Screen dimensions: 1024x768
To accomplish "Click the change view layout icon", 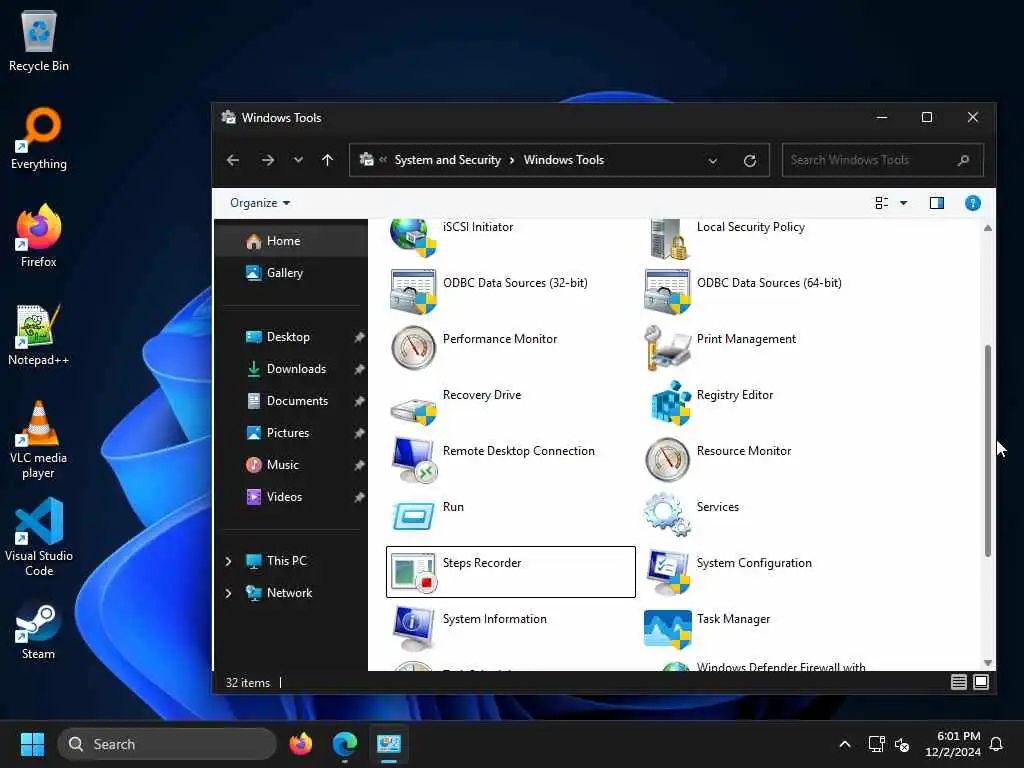I will point(882,203).
